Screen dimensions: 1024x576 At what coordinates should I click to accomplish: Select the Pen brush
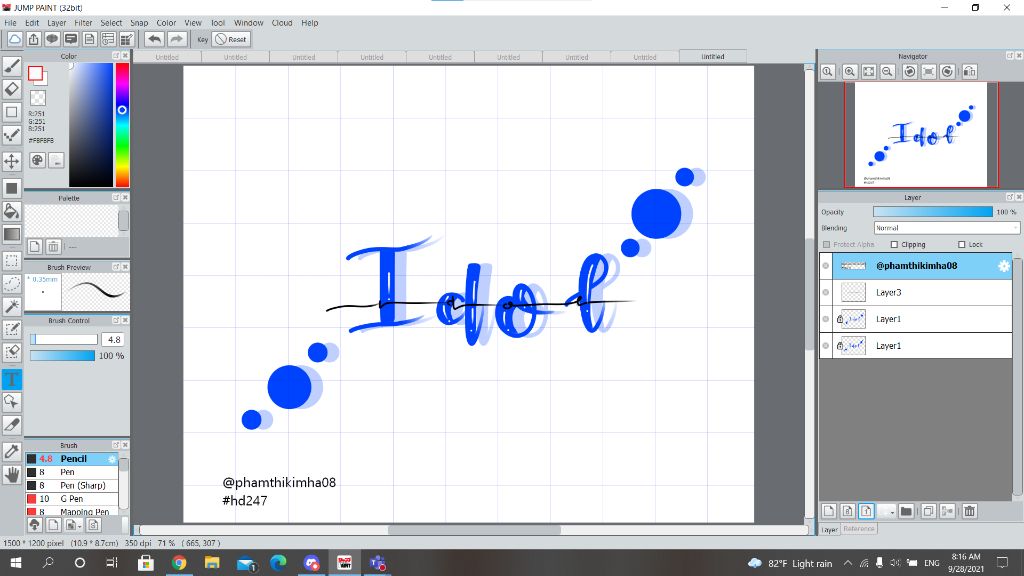point(71,472)
